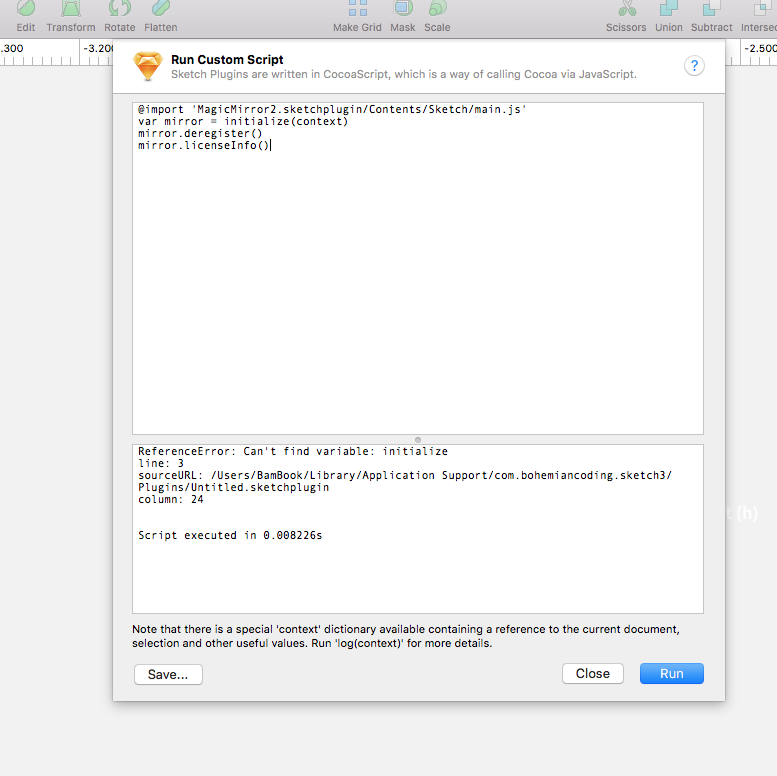
Task: Click the 'sourceURL' path line in output
Action: point(405,481)
